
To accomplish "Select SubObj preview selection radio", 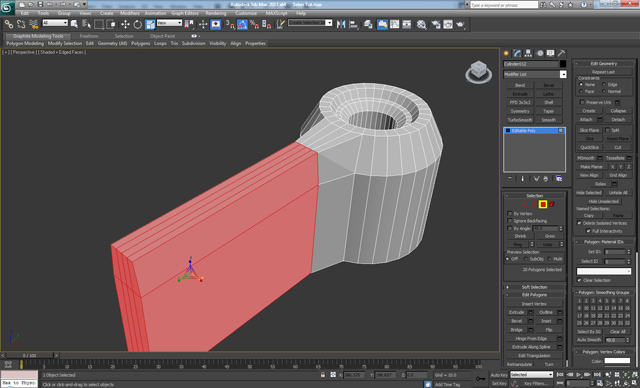I will (526, 259).
